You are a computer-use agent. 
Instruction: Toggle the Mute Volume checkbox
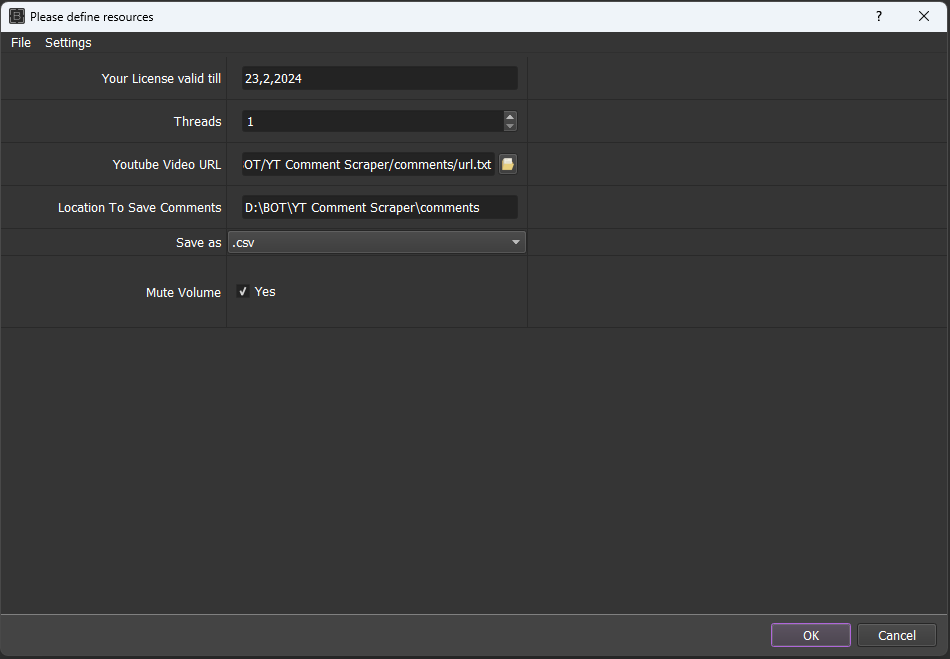(x=243, y=292)
